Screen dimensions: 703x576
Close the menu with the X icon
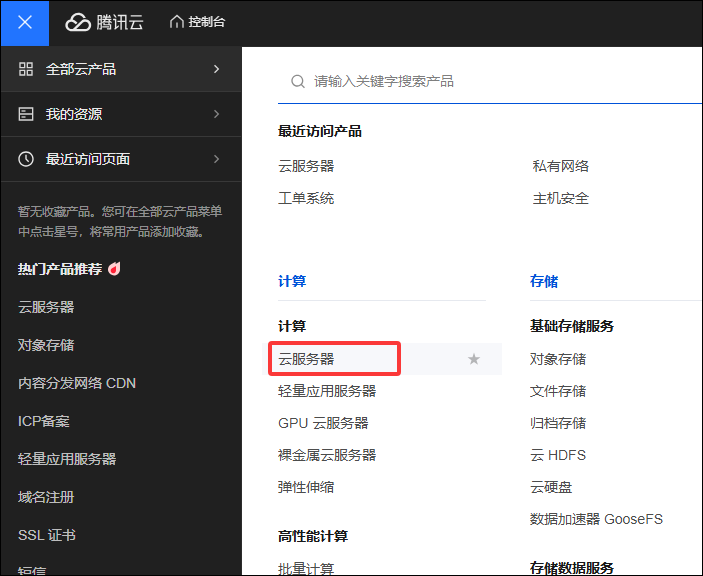tap(25, 22)
